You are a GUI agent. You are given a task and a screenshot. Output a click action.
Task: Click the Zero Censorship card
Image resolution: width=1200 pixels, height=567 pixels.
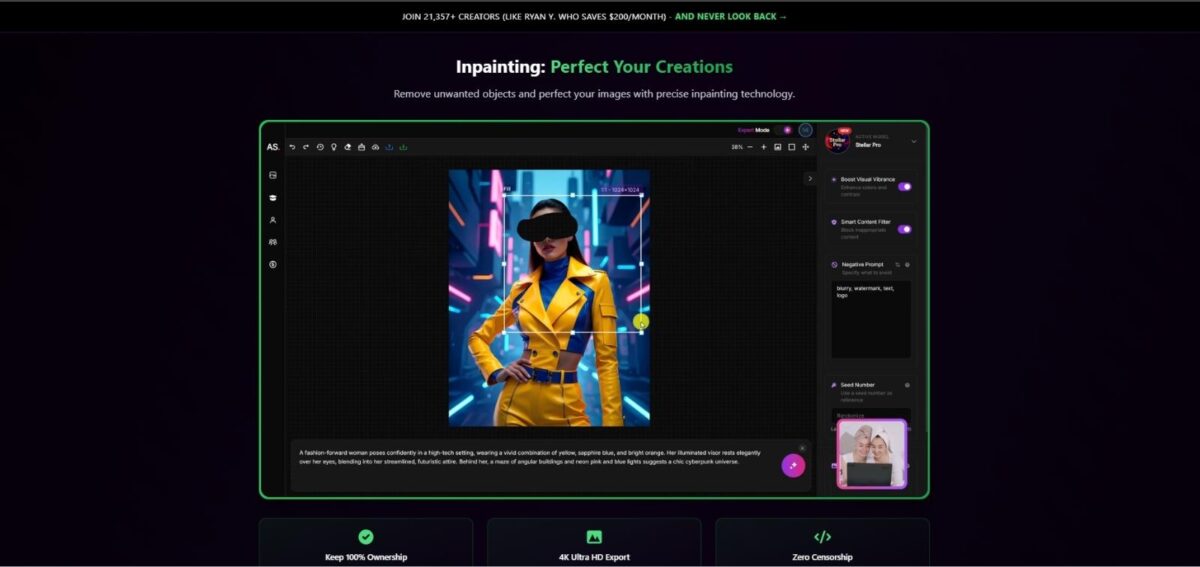[x=822, y=543]
